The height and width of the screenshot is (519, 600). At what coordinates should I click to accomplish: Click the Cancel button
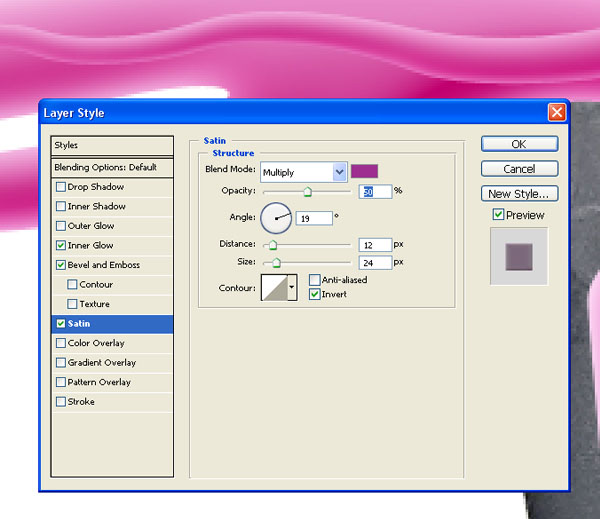tap(519, 169)
